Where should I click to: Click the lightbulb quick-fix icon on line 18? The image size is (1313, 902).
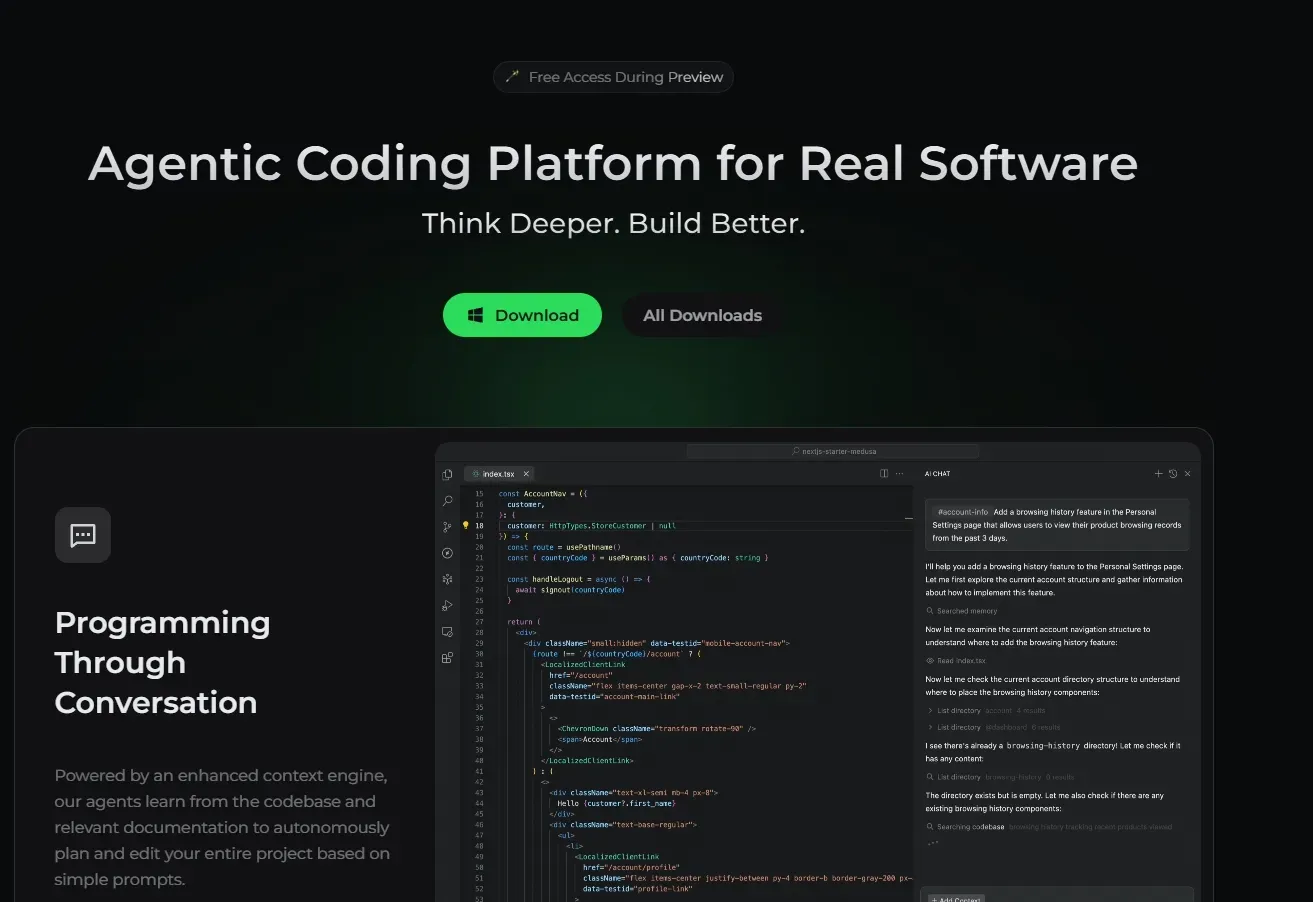pos(465,525)
